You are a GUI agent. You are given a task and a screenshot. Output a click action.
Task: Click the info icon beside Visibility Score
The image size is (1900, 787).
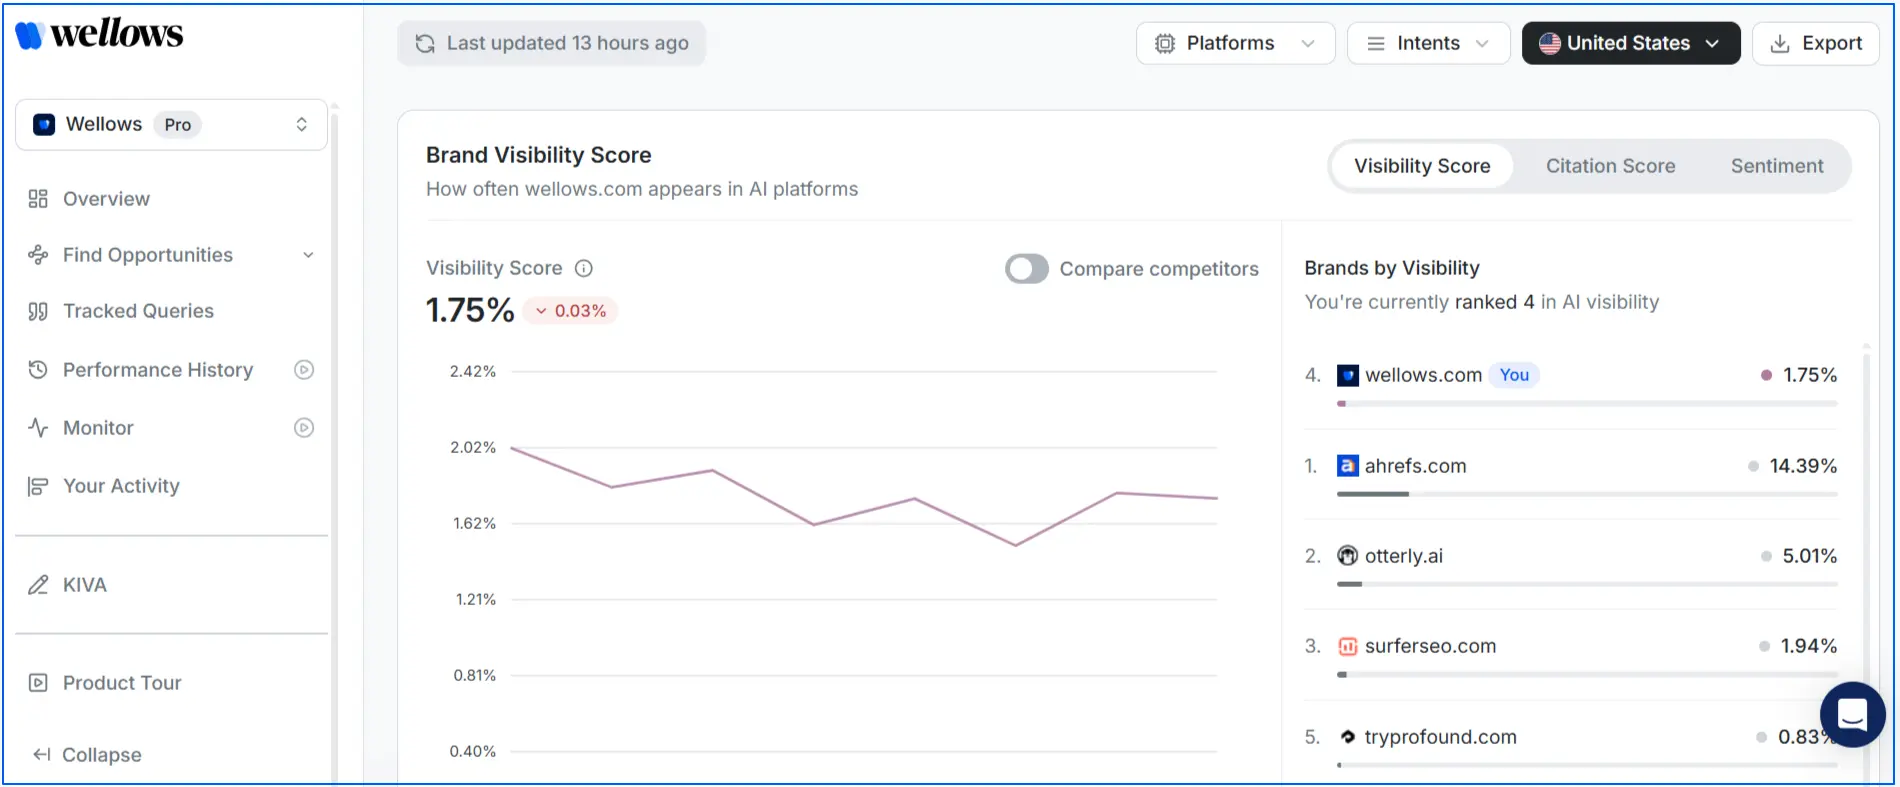click(x=584, y=268)
